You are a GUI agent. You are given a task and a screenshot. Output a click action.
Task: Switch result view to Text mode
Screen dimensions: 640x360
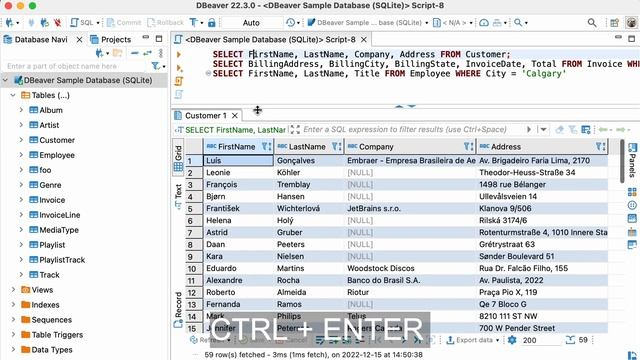(x=178, y=196)
